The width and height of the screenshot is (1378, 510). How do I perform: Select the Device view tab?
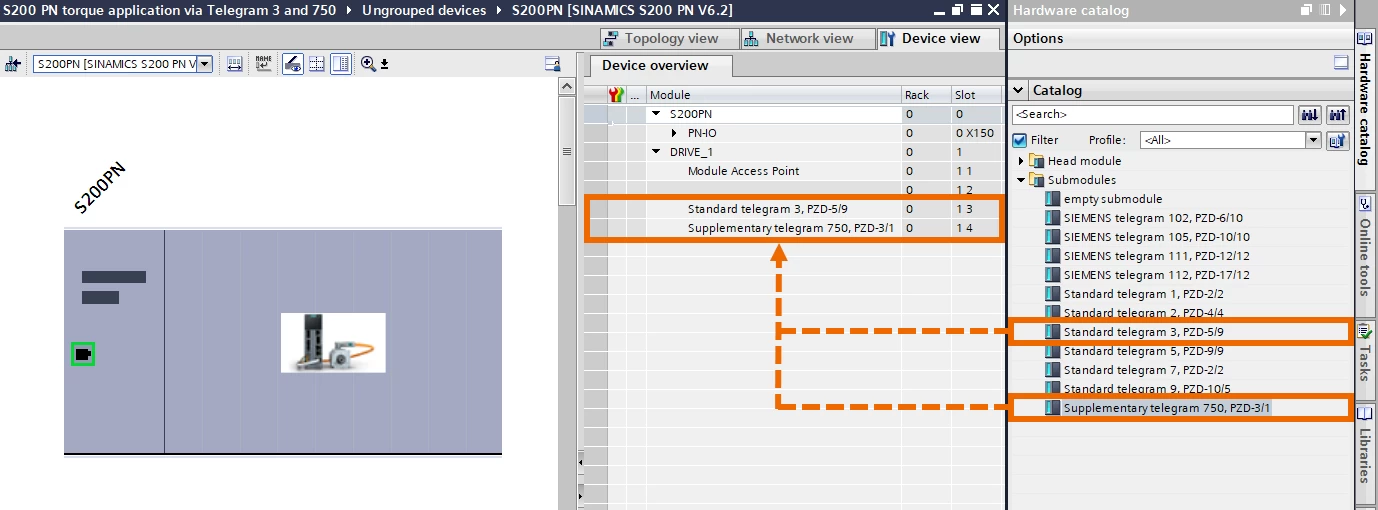(939, 39)
